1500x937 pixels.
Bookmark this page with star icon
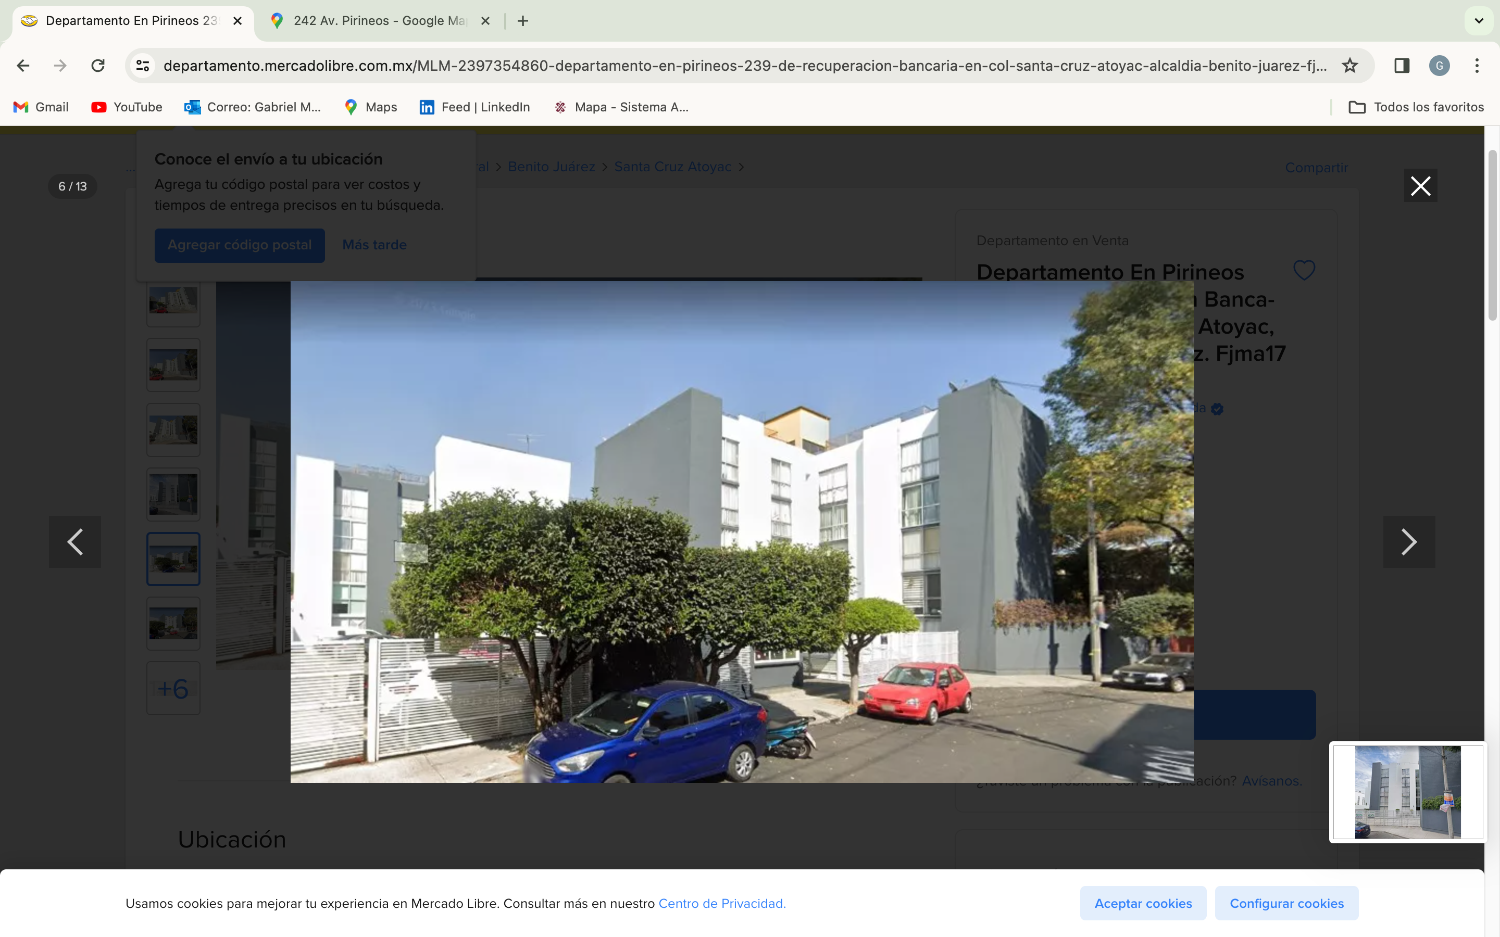pos(1350,66)
